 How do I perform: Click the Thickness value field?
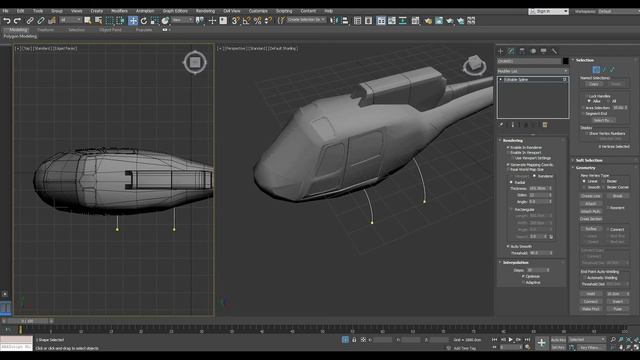[538, 189]
